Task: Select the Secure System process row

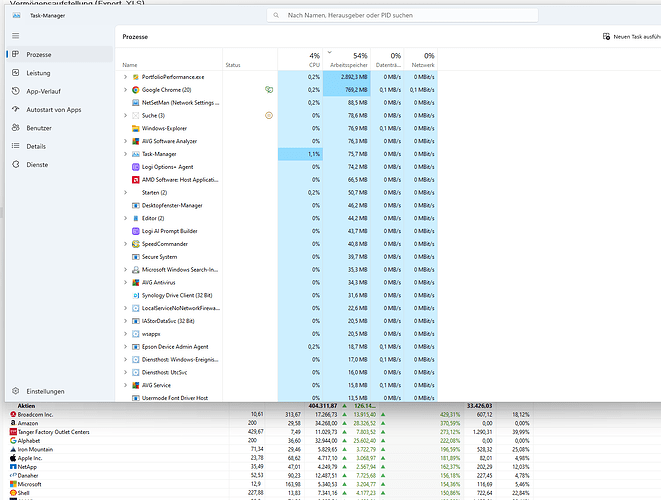Action: [276, 257]
